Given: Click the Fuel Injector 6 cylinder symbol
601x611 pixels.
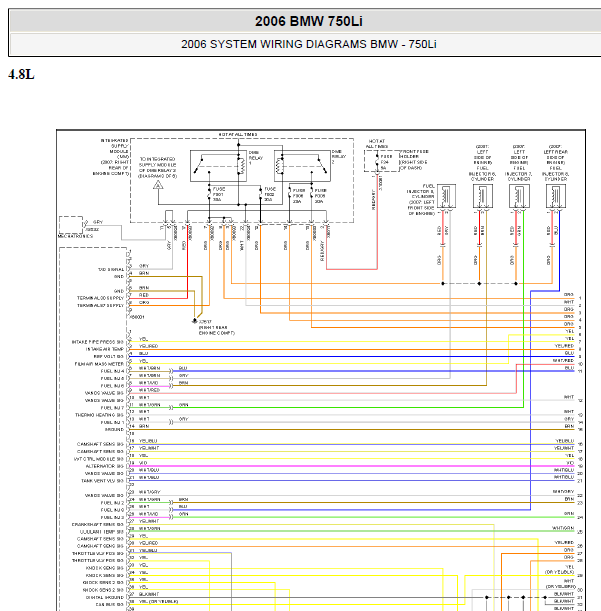Looking at the screenshot, I should click(483, 196).
